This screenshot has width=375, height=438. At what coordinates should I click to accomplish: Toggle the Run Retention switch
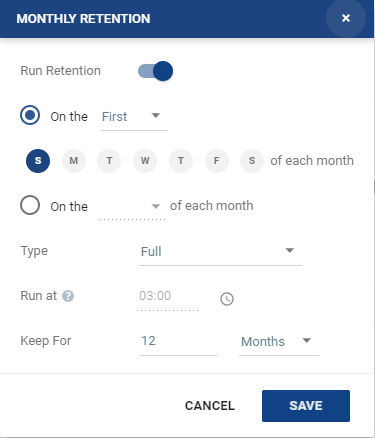point(155,71)
